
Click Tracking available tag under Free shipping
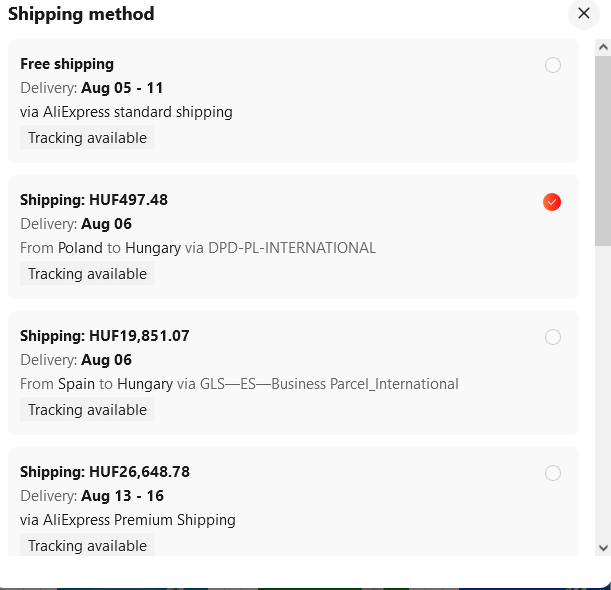point(87,138)
